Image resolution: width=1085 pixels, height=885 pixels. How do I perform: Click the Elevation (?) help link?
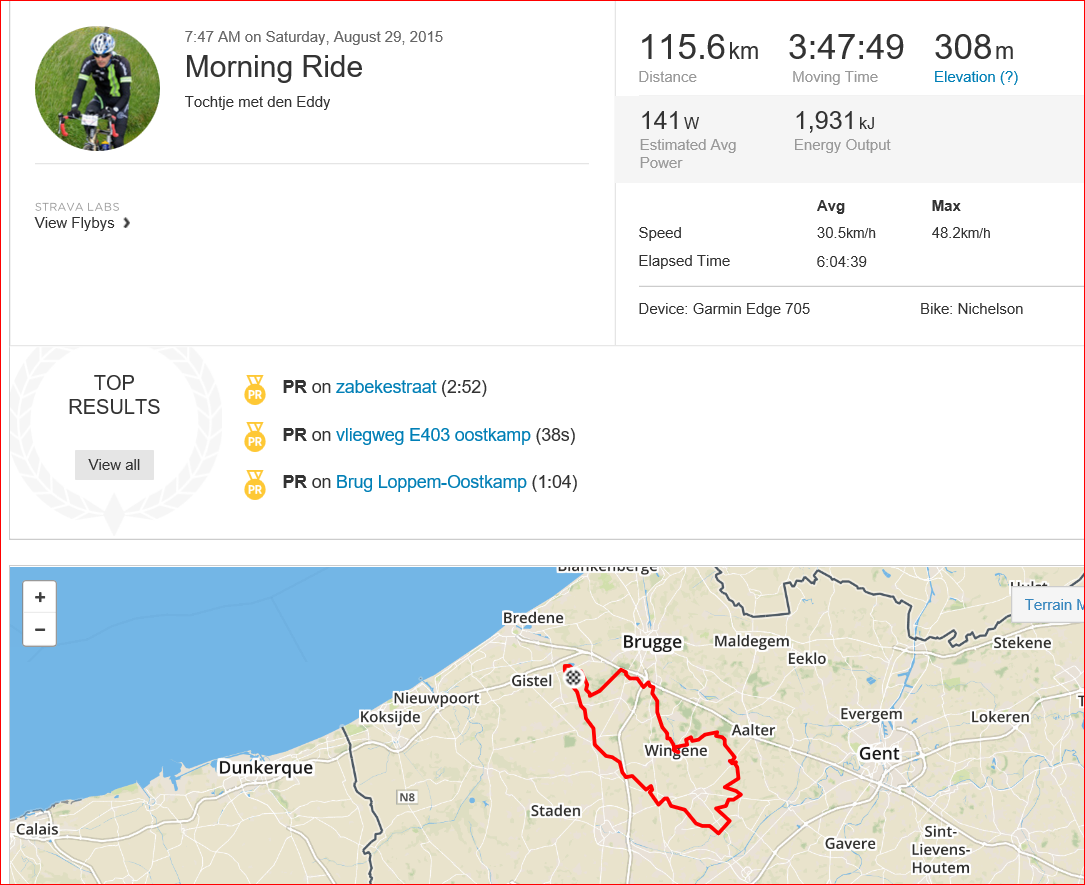pos(976,77)
